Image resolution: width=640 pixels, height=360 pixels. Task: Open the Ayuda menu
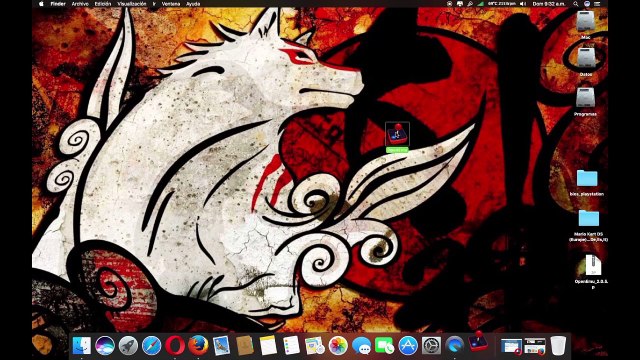pyautogui.click(x=193, y=4)
